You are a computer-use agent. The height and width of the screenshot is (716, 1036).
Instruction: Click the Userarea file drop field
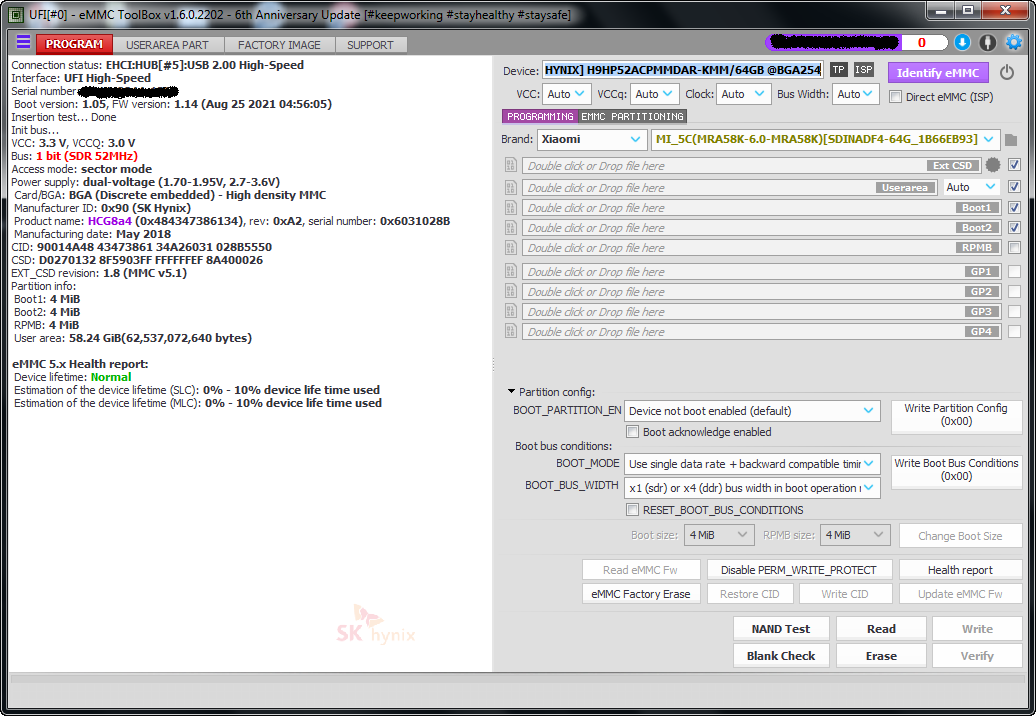(729, 188)
